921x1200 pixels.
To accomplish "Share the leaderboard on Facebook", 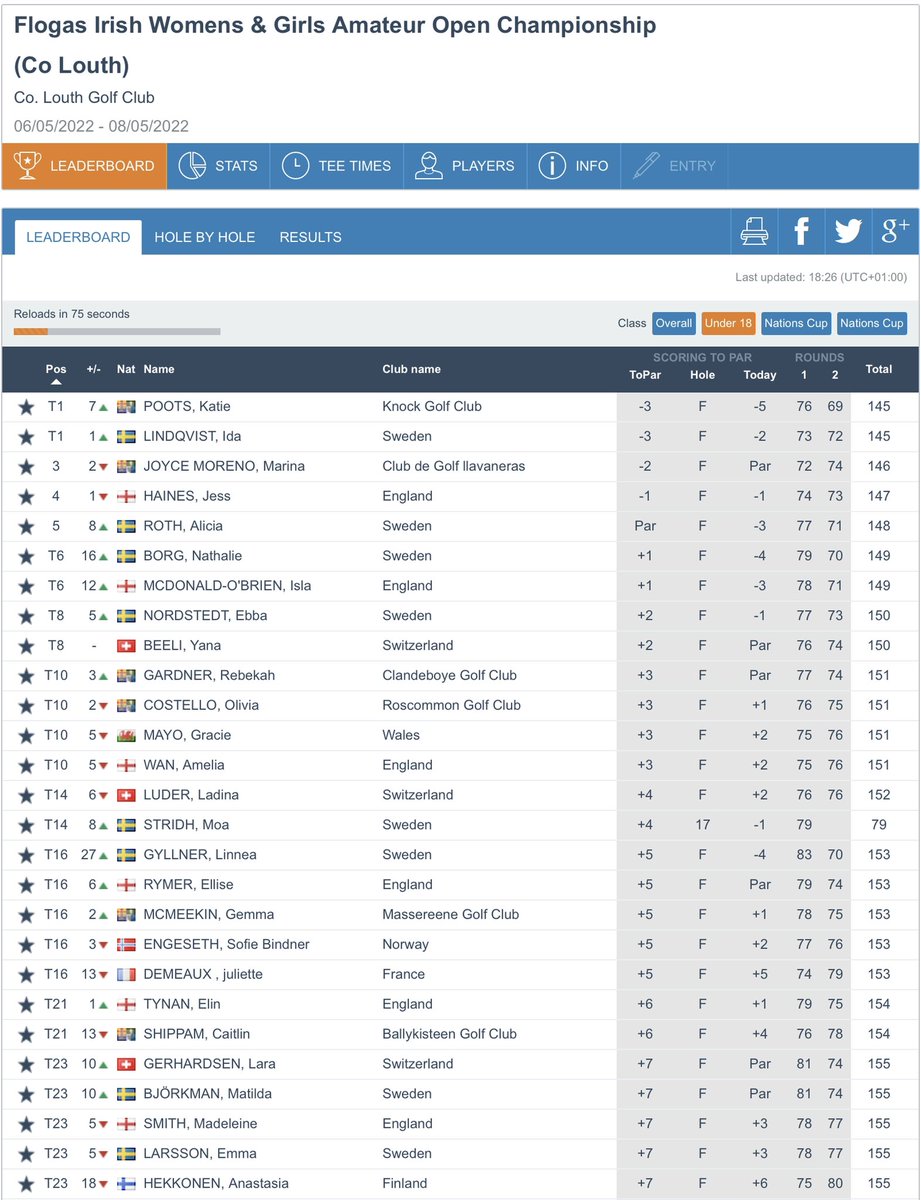I will tap(801, 232).
